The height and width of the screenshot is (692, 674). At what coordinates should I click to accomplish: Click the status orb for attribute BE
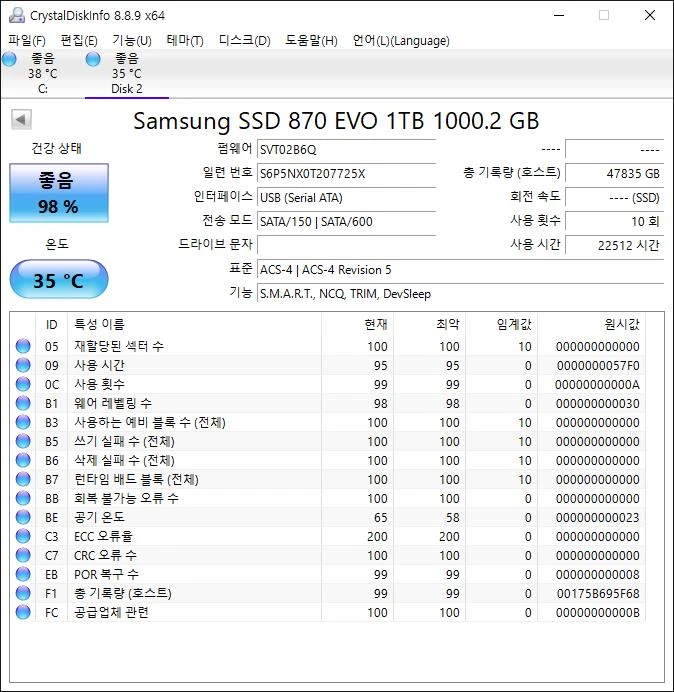click(x=23, y=517)
